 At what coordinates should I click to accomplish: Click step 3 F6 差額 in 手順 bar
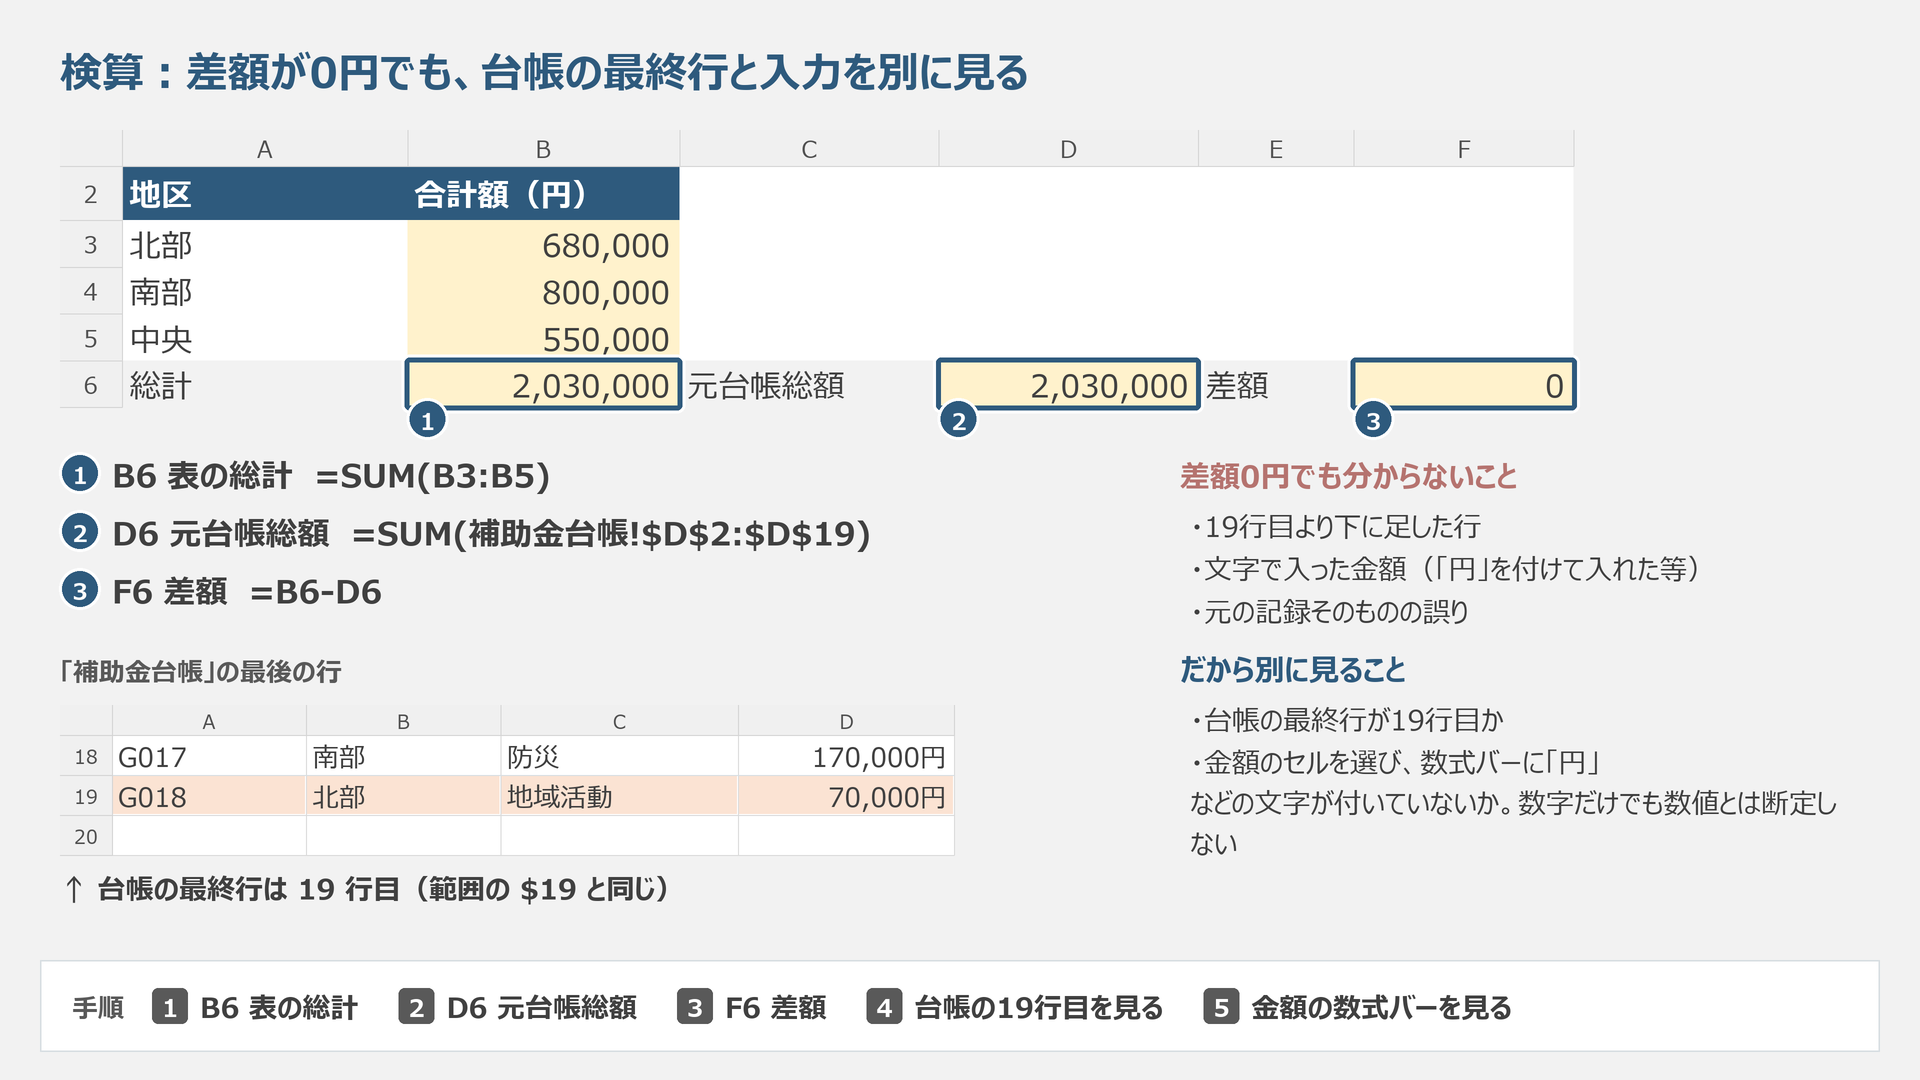coord(751,1007)
